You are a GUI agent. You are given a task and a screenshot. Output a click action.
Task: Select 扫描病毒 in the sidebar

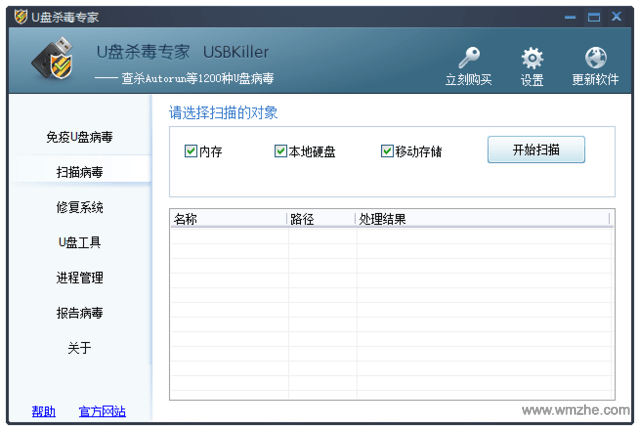point(80,172)
